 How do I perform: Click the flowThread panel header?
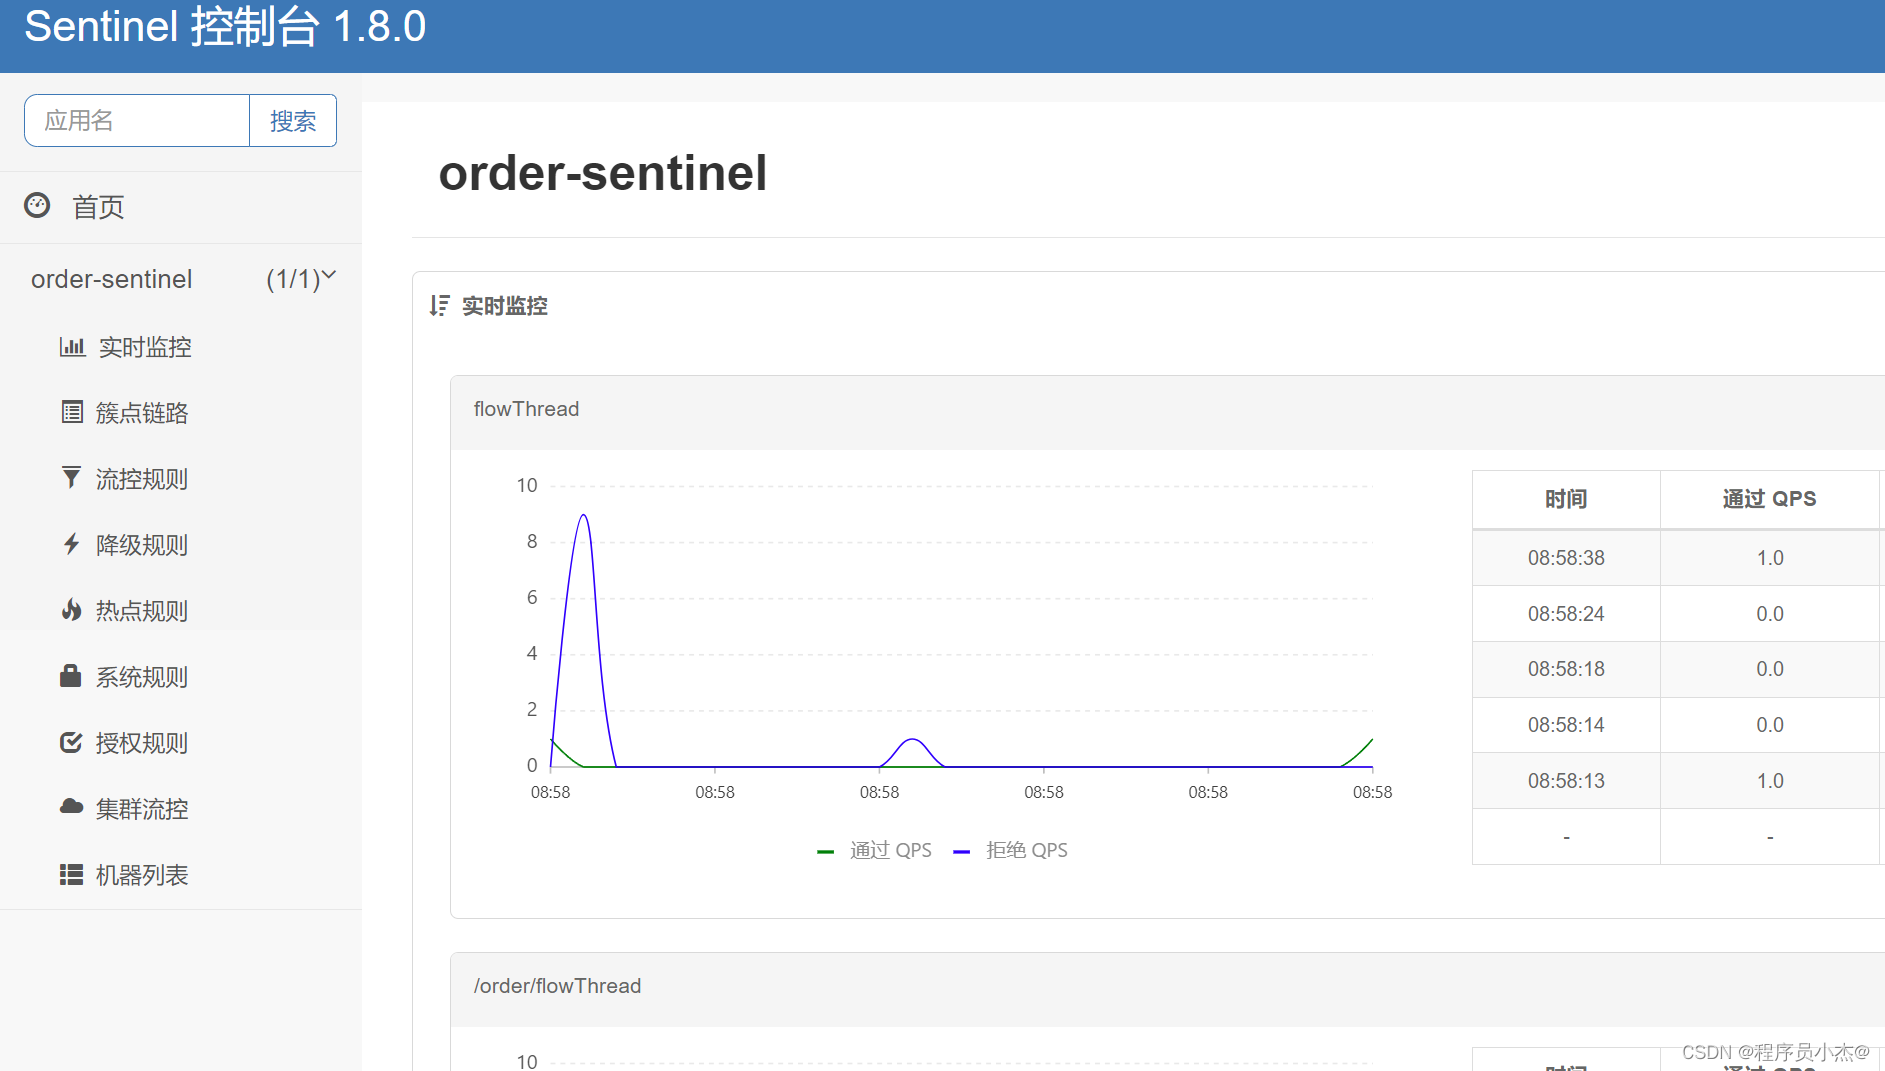(1168, 413)
